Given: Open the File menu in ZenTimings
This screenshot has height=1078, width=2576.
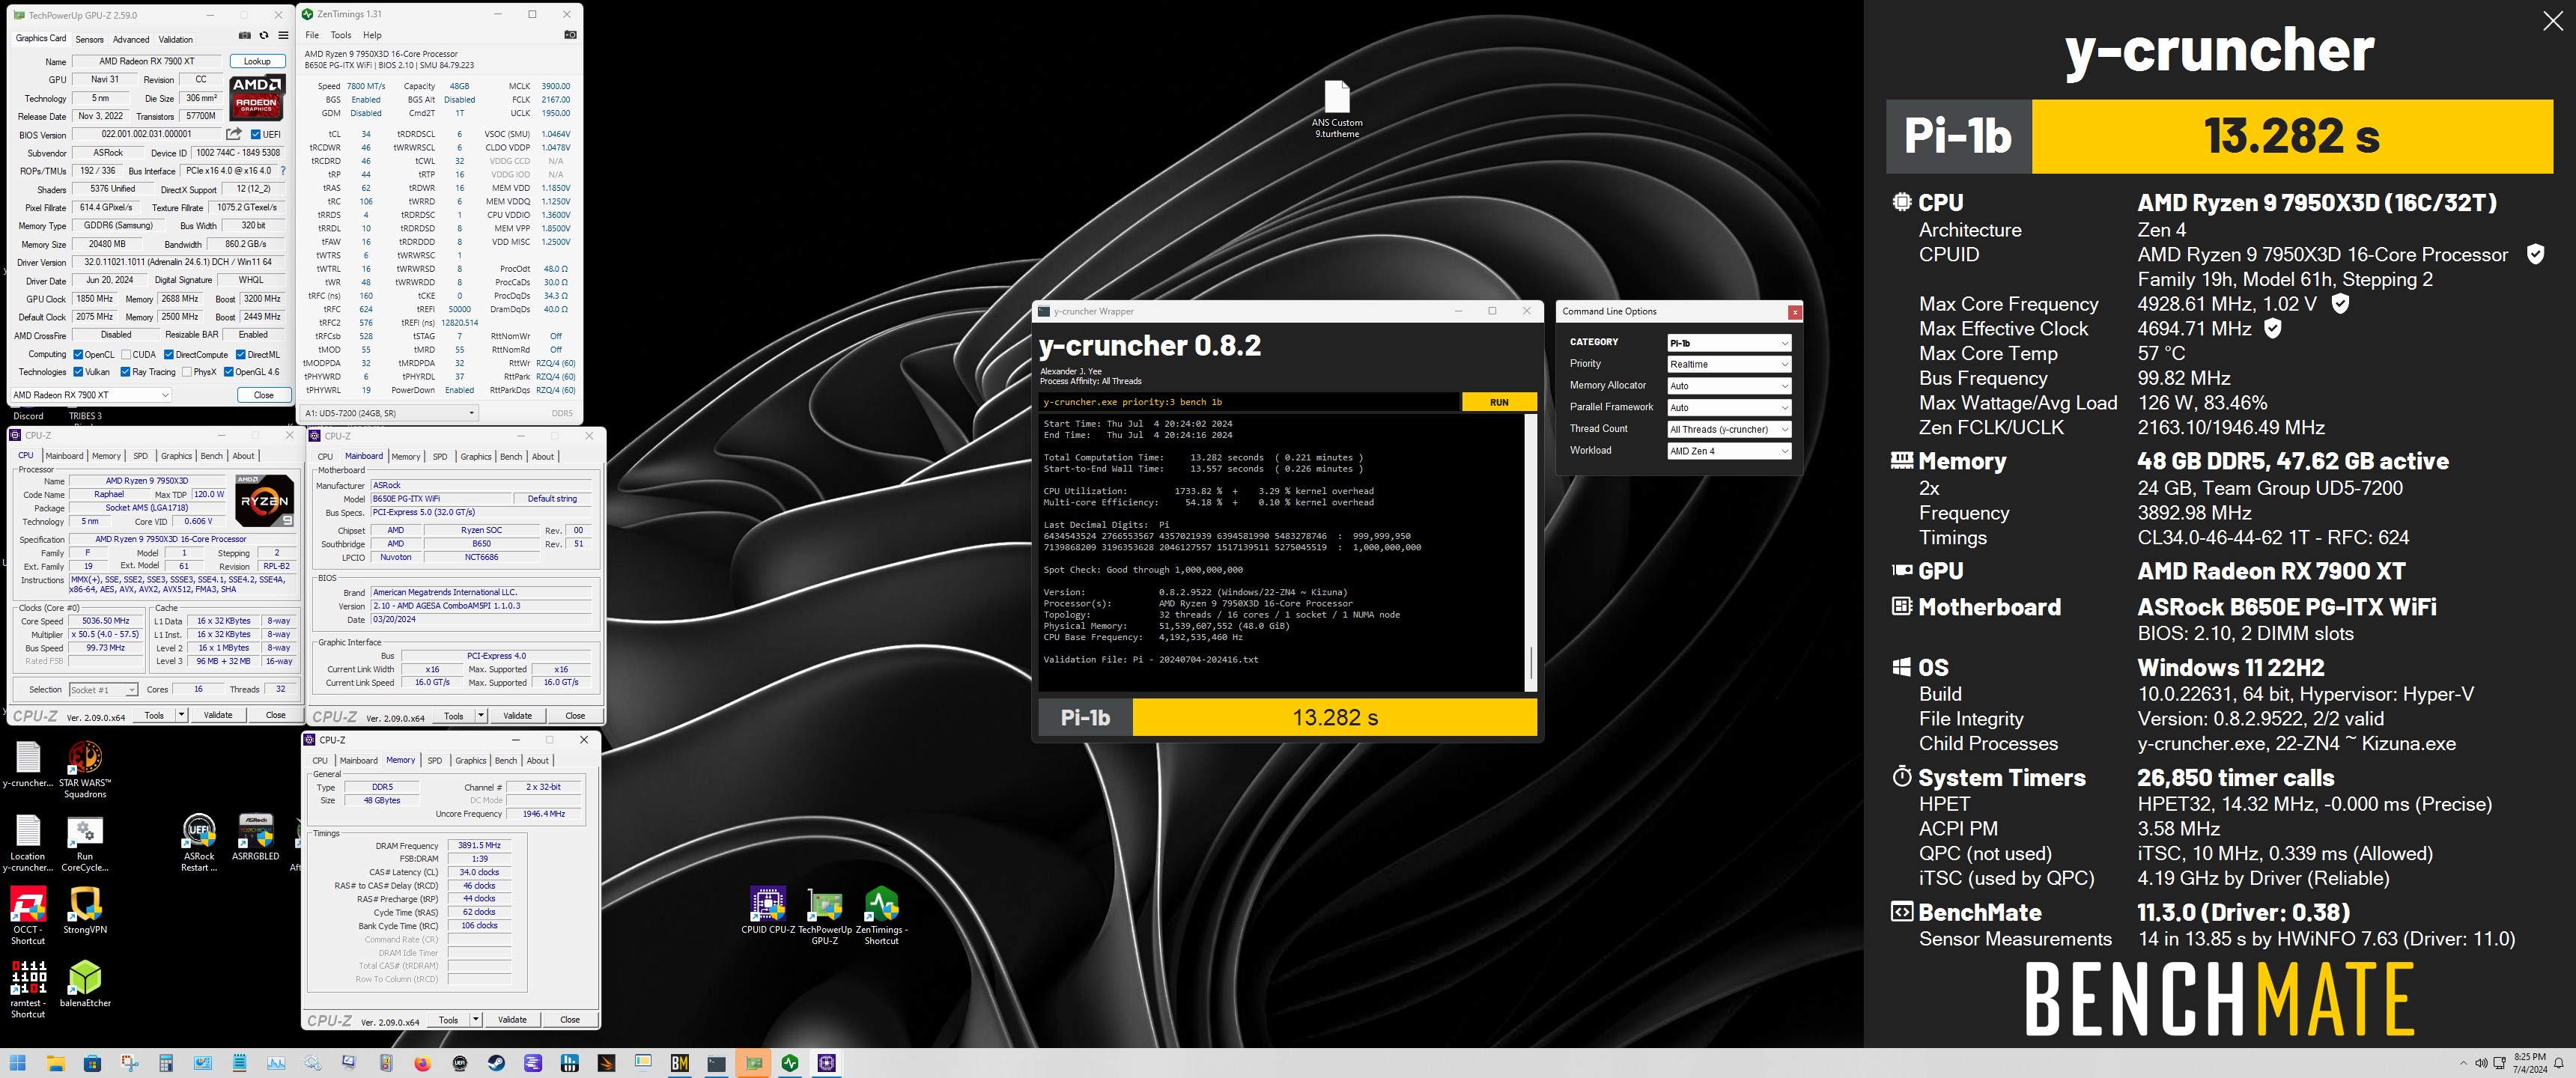Looking at the screenshot, I should click(x=312, y=35).
